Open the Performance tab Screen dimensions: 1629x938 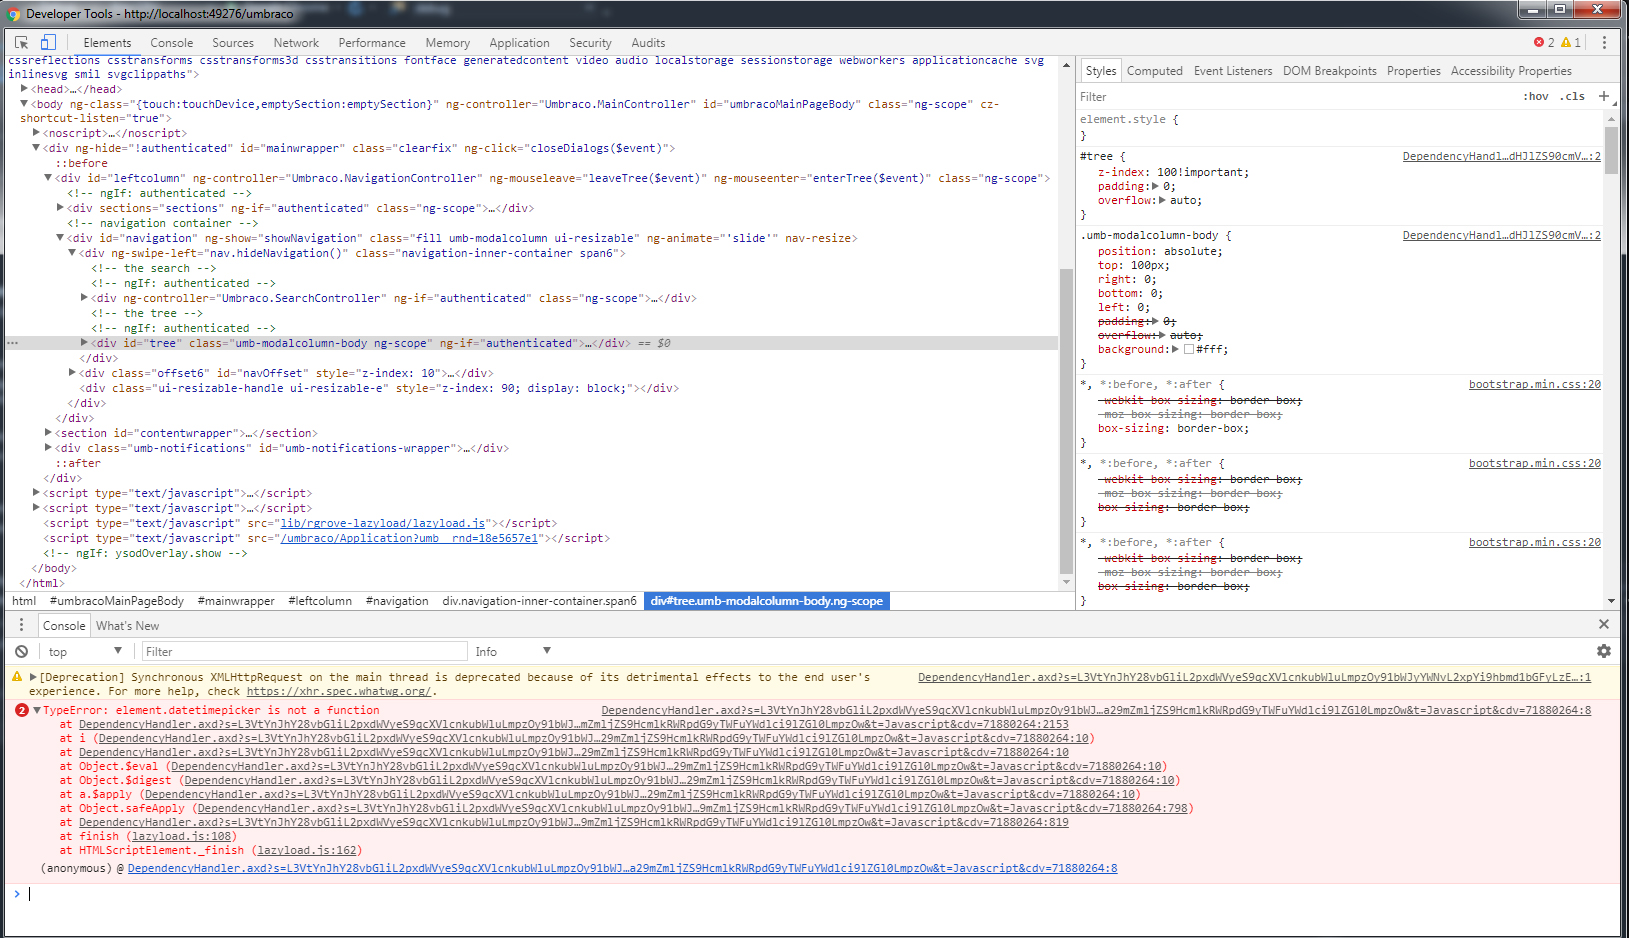pos(372,43)
